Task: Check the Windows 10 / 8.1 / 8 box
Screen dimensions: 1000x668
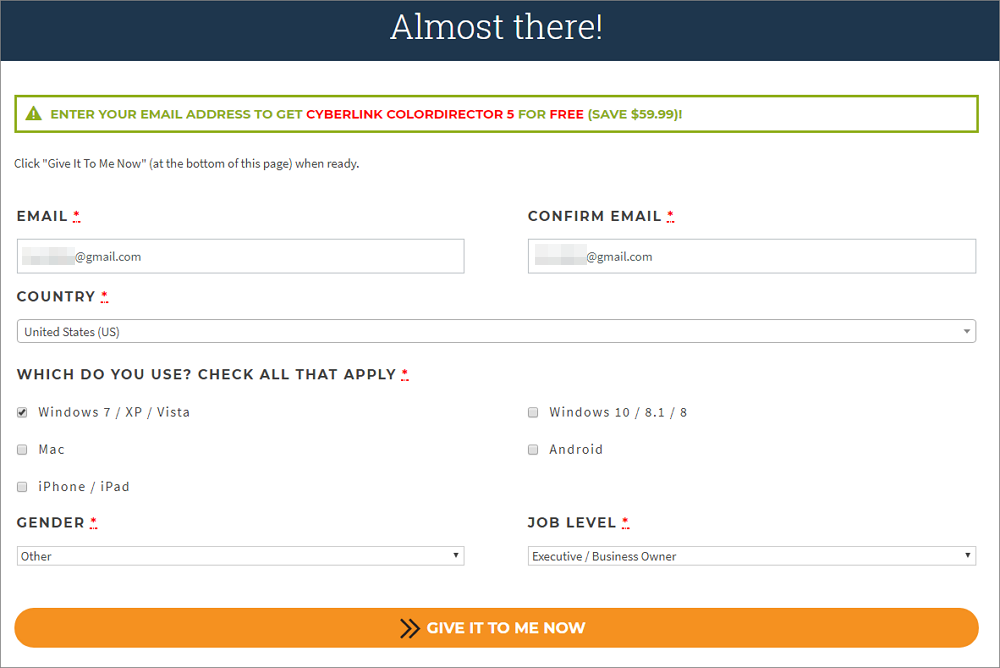Action: pos(533,412)
